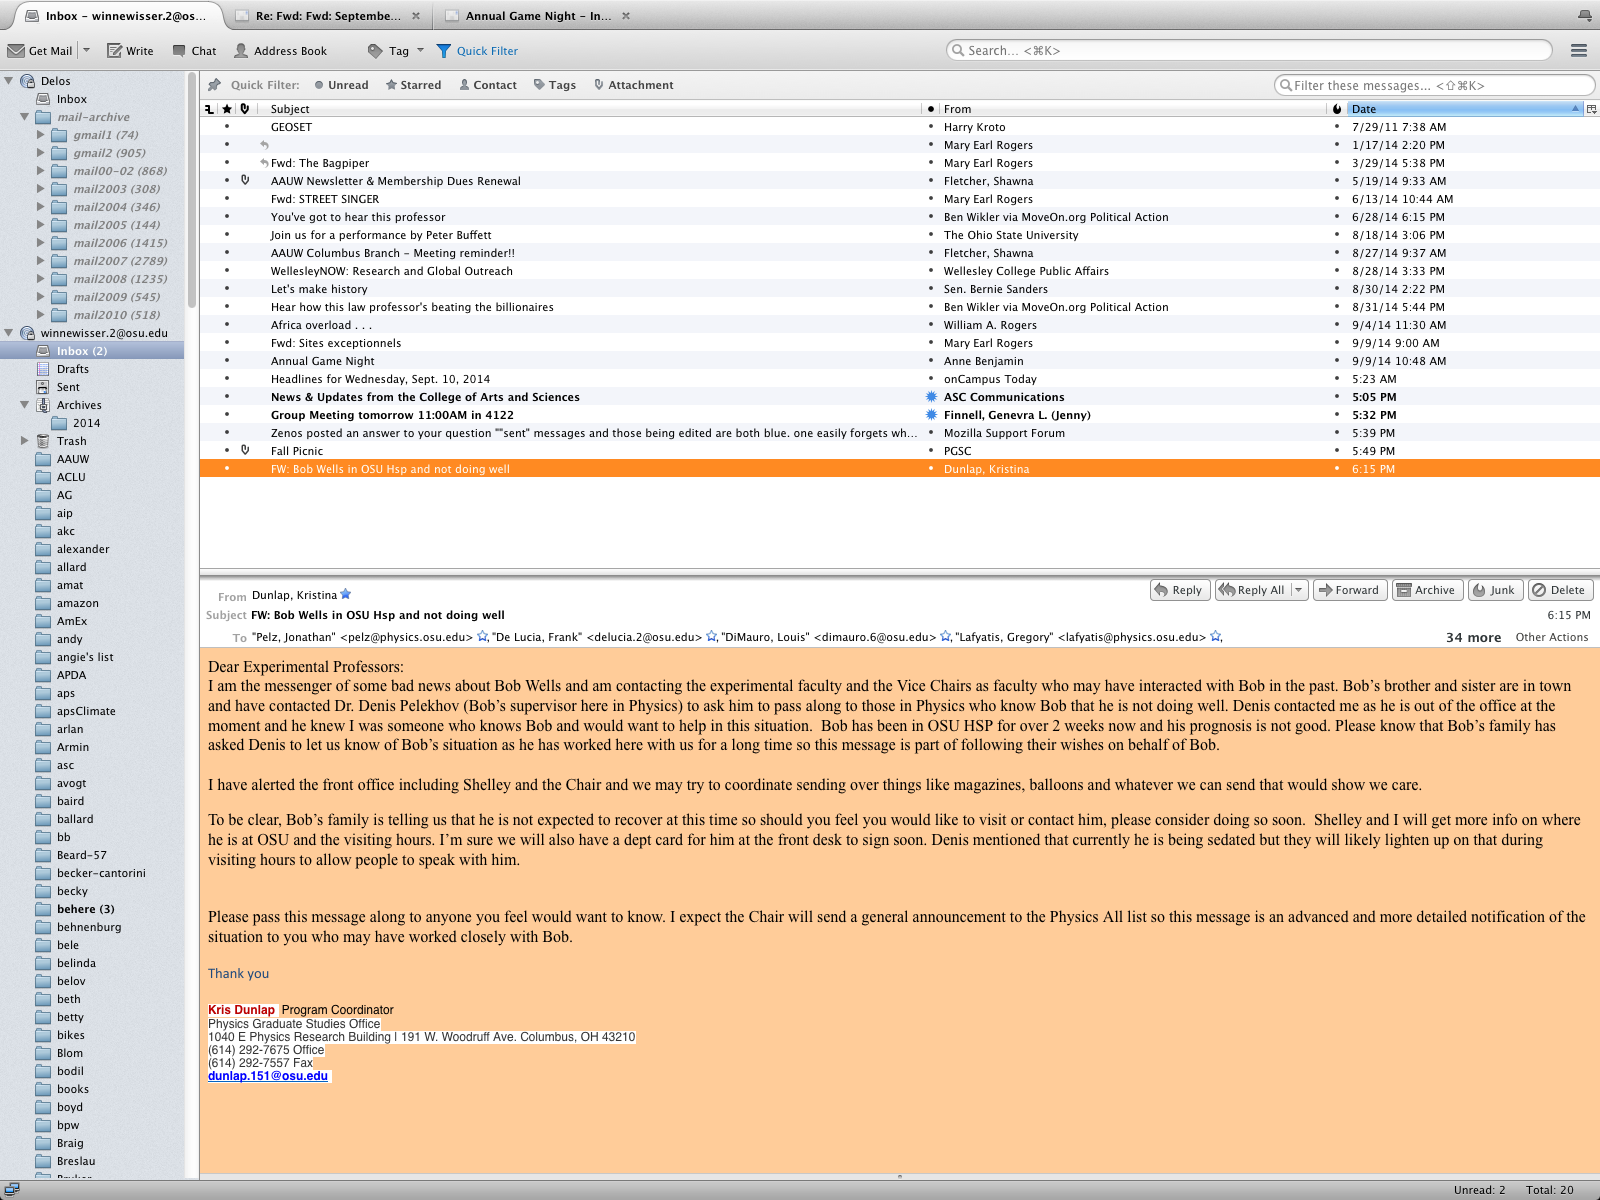The height and width of the screenshot is (1200, 1600).
Task: Click the dunlap.151@osu.edu email link
Action: click(268, 1076)
